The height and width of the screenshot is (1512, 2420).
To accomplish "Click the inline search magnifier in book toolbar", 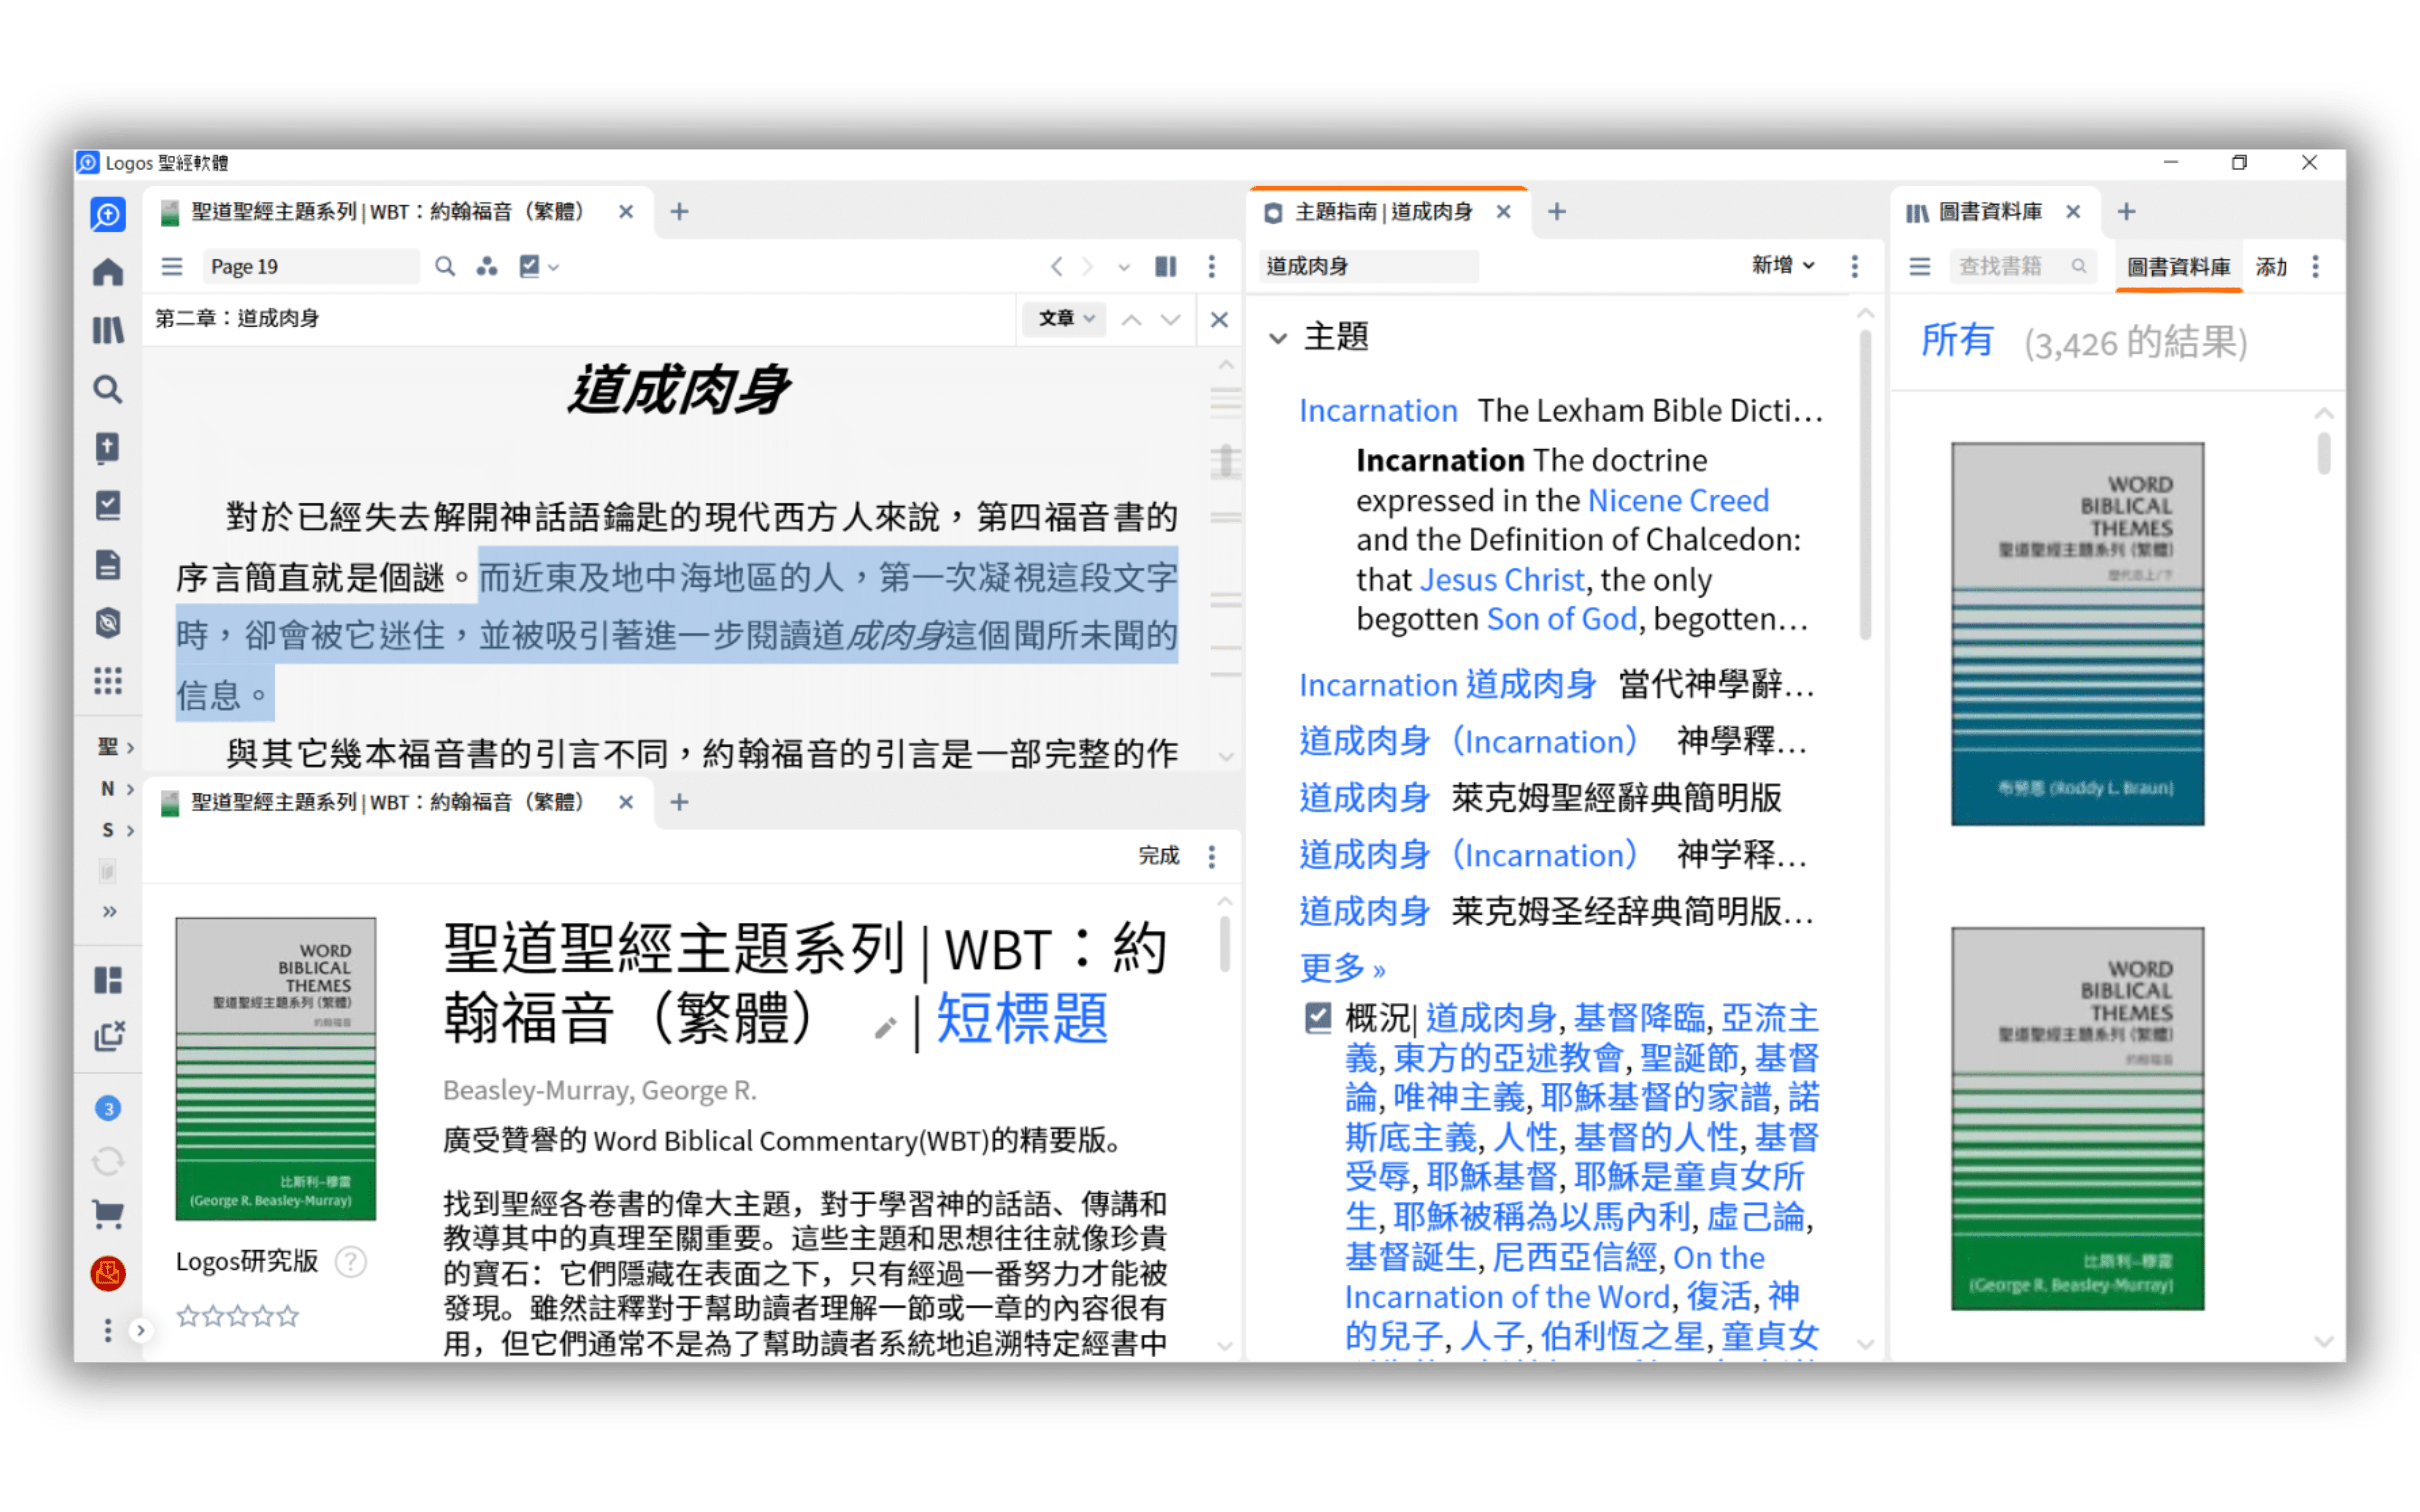I will (445, 266).
